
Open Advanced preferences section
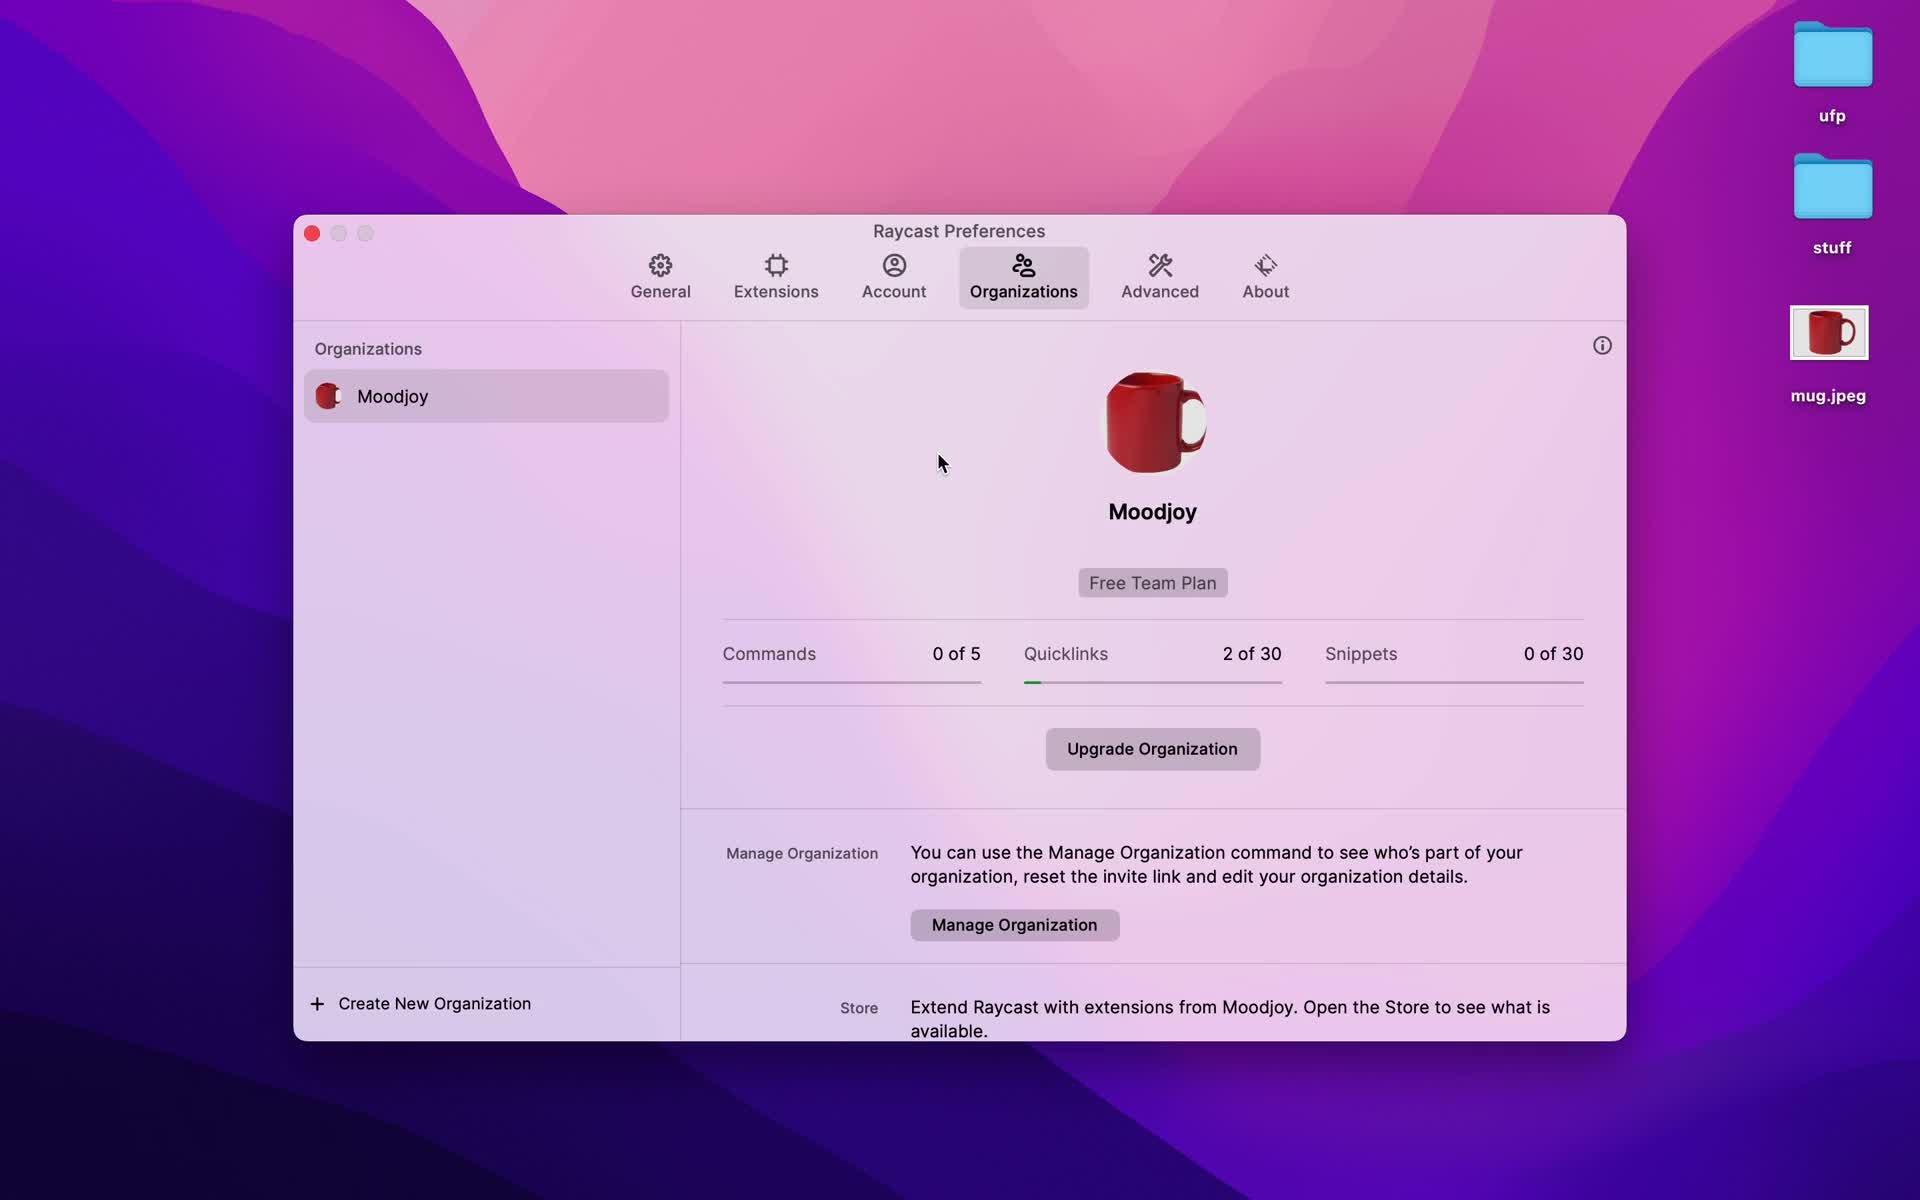1158,275
